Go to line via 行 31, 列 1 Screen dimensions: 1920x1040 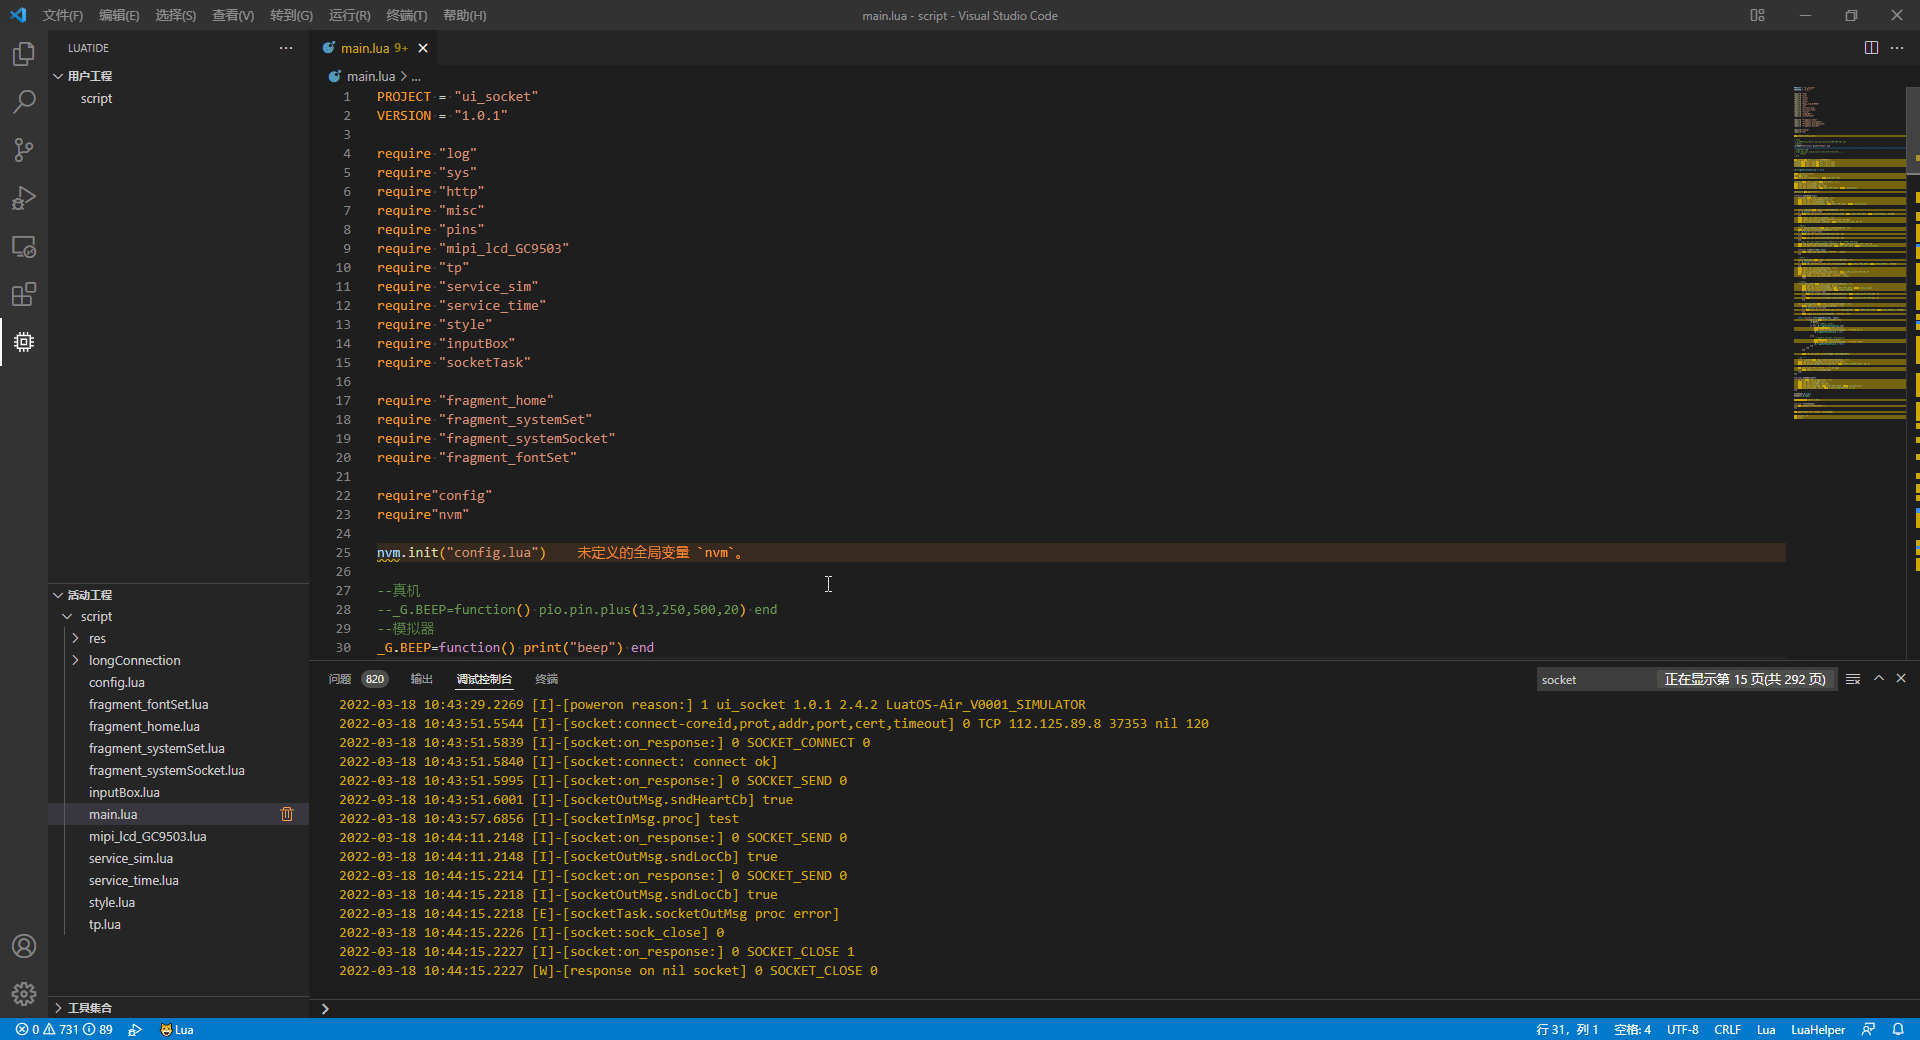point(1567,1029)
